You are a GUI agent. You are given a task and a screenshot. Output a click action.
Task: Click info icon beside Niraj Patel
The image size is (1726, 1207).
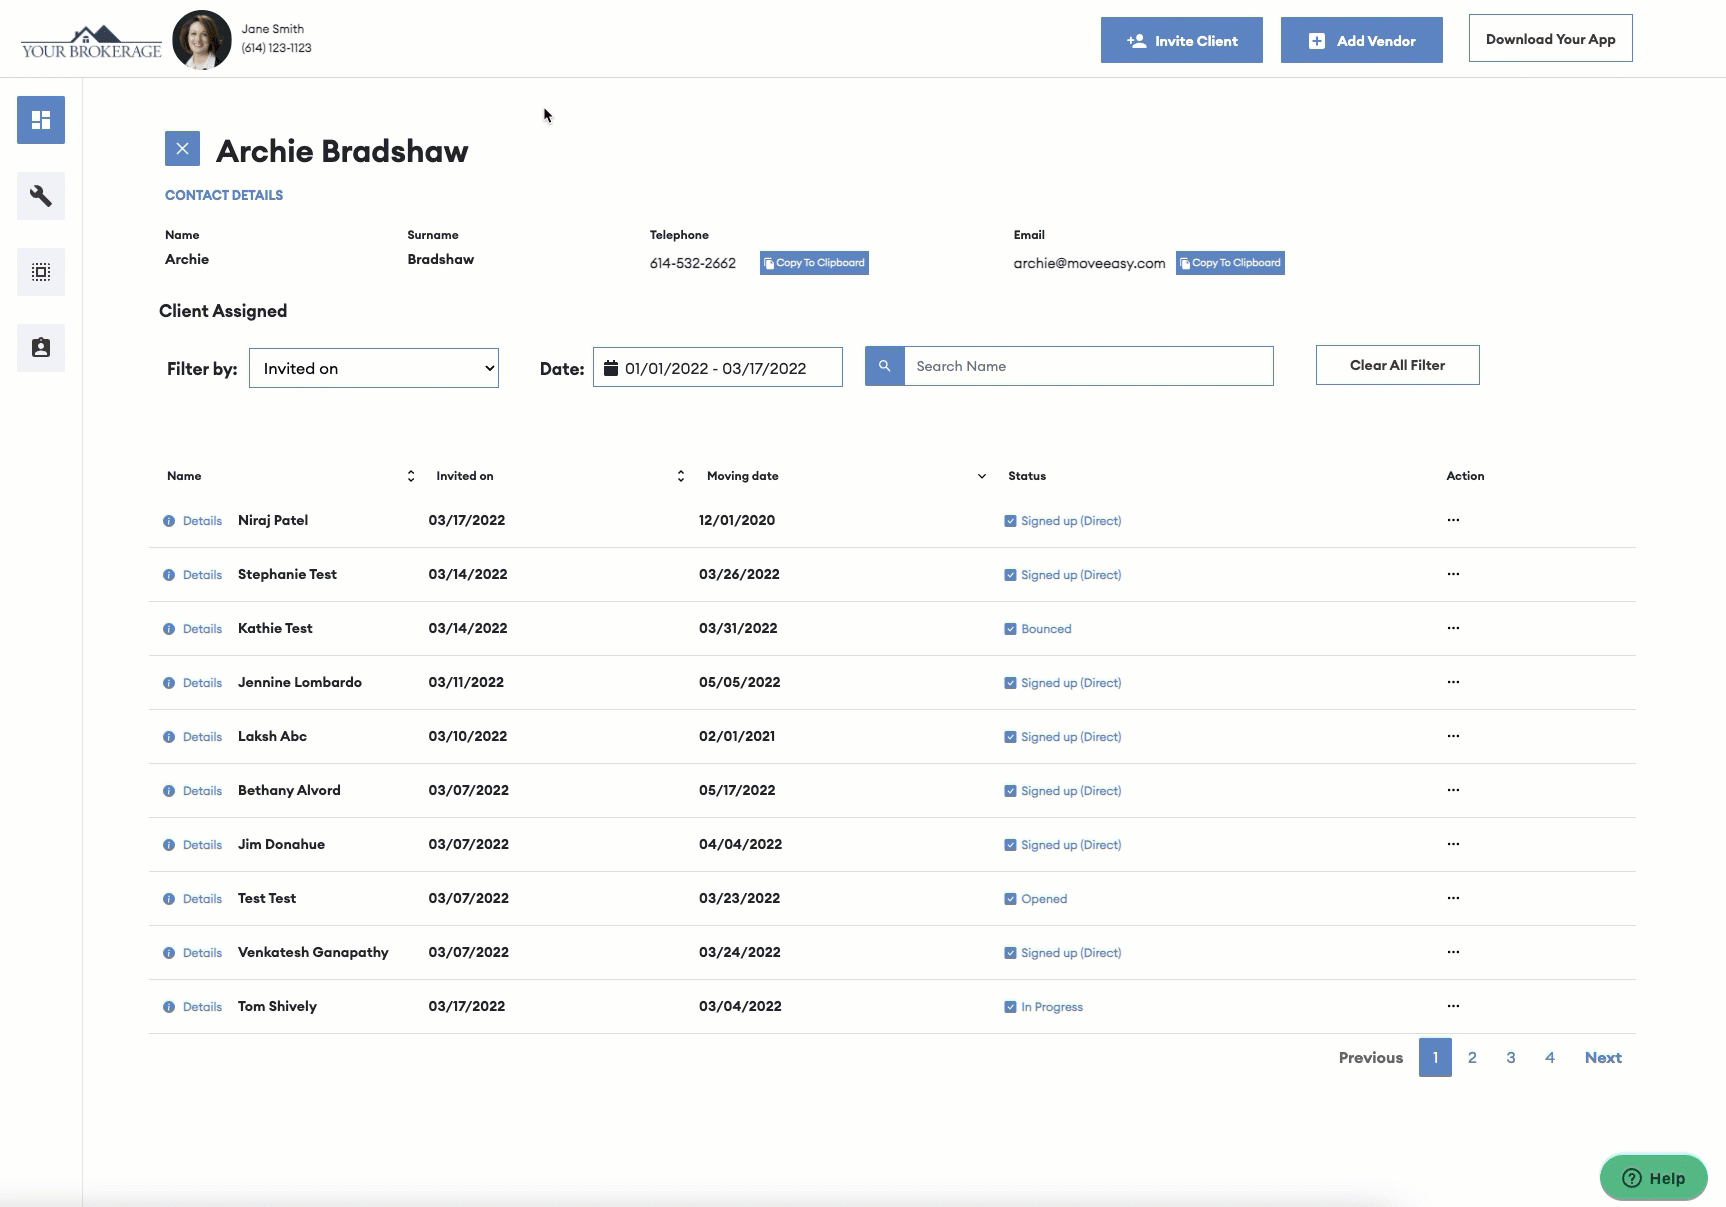[x=169, y=521]
